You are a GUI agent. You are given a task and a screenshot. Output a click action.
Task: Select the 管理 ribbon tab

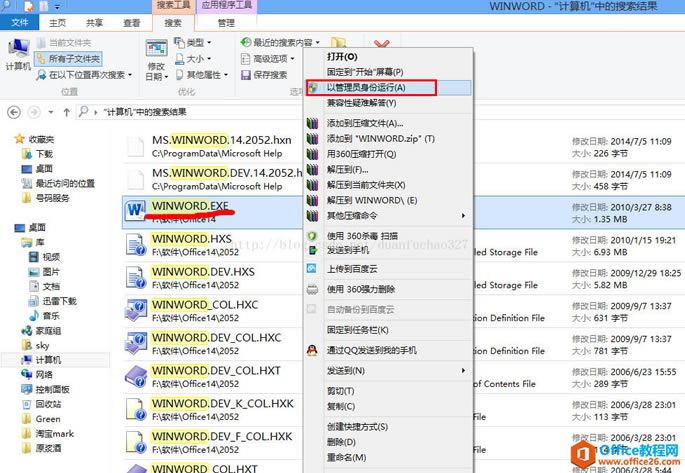226,23
